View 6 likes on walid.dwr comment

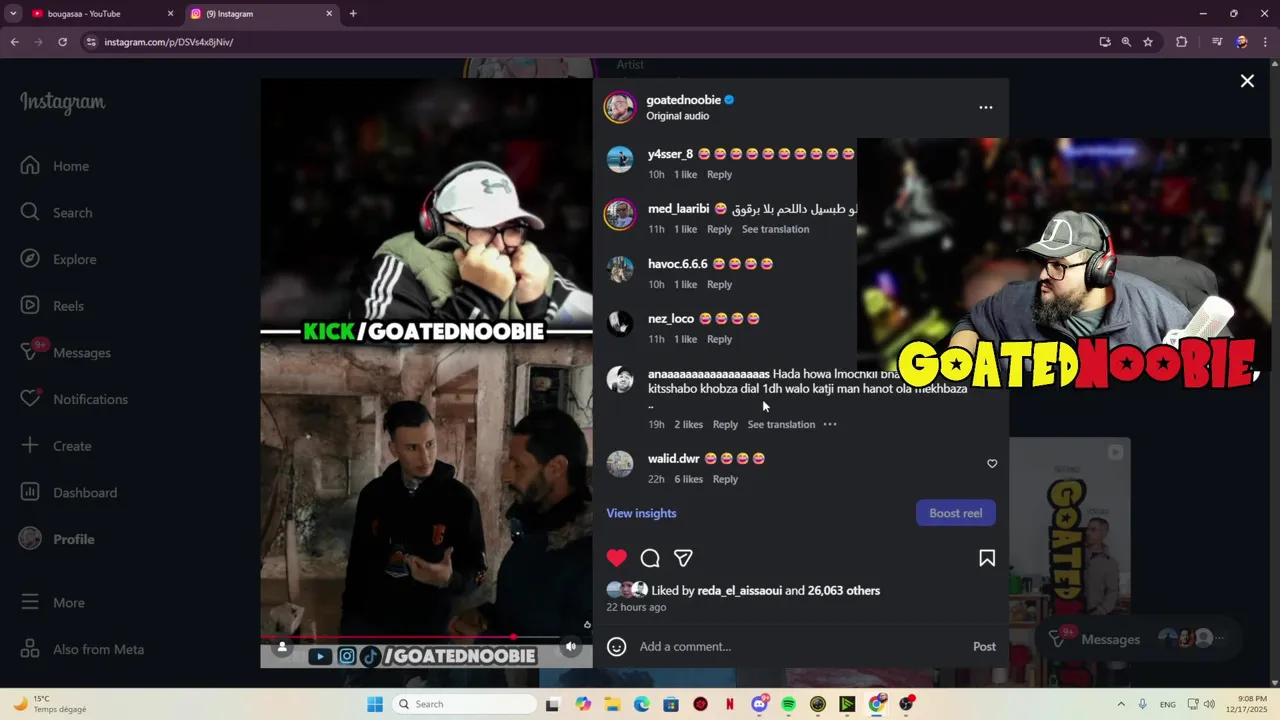[x=688, y=479]
